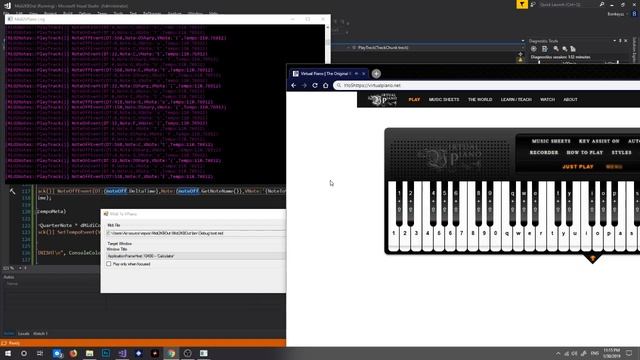Viewport: 640px width, 360px height.
Task: Open Task View on the taskbar
Action: [40, 353]
